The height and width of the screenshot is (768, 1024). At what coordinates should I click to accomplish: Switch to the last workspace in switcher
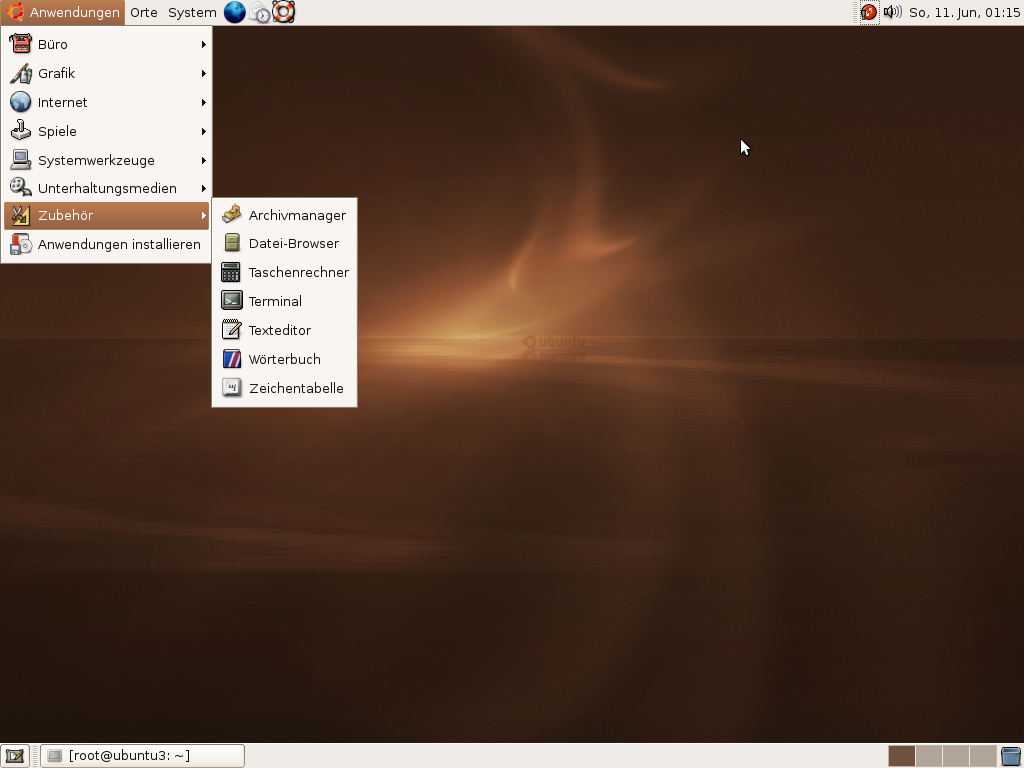coord(983,756)
